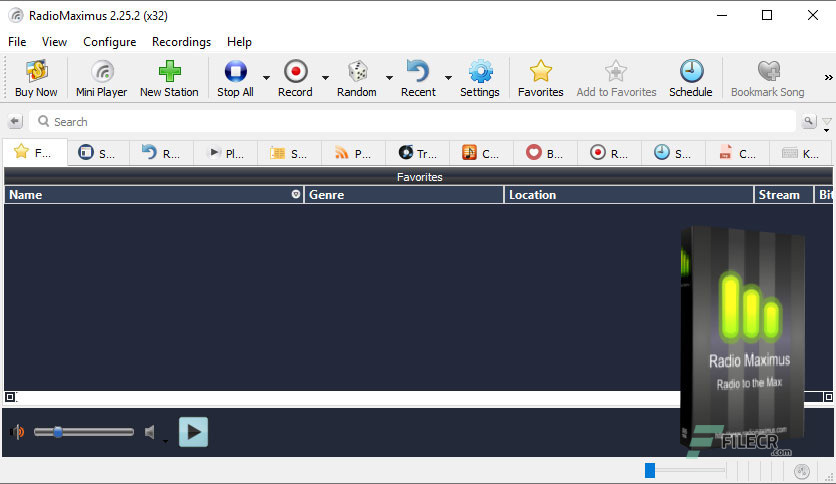Open the Configure menu

point(109,42)
